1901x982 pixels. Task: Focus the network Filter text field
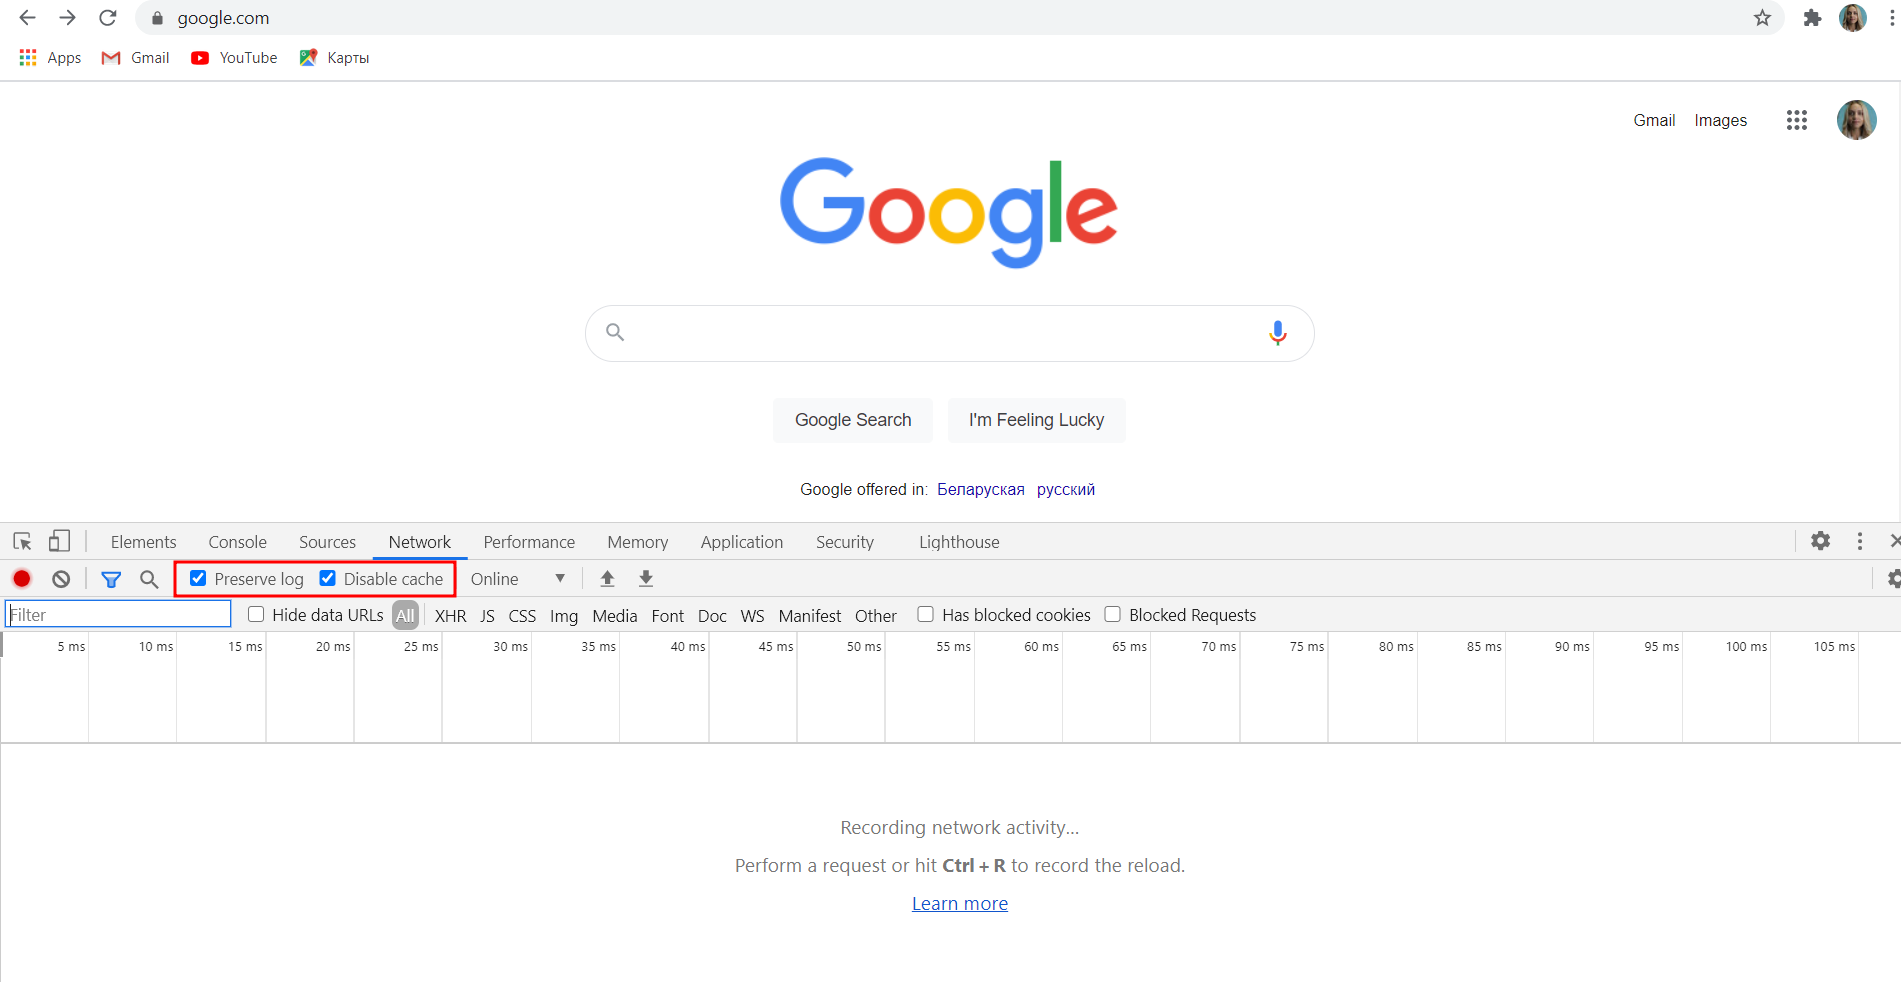pyautogui.click(x=118, y=614)
